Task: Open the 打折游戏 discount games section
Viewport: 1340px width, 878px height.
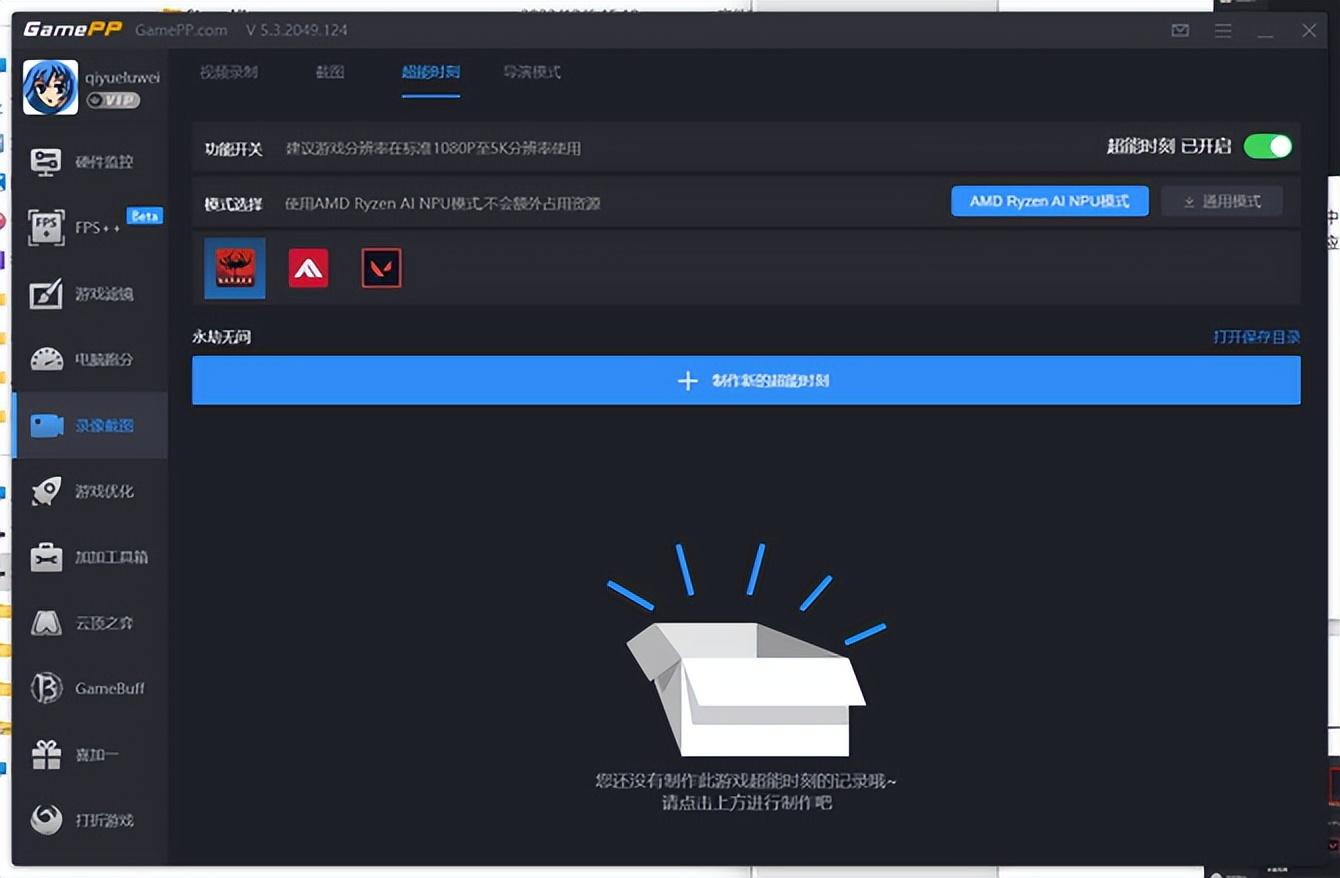Action: pyautogui.click(x=89, y=820)
